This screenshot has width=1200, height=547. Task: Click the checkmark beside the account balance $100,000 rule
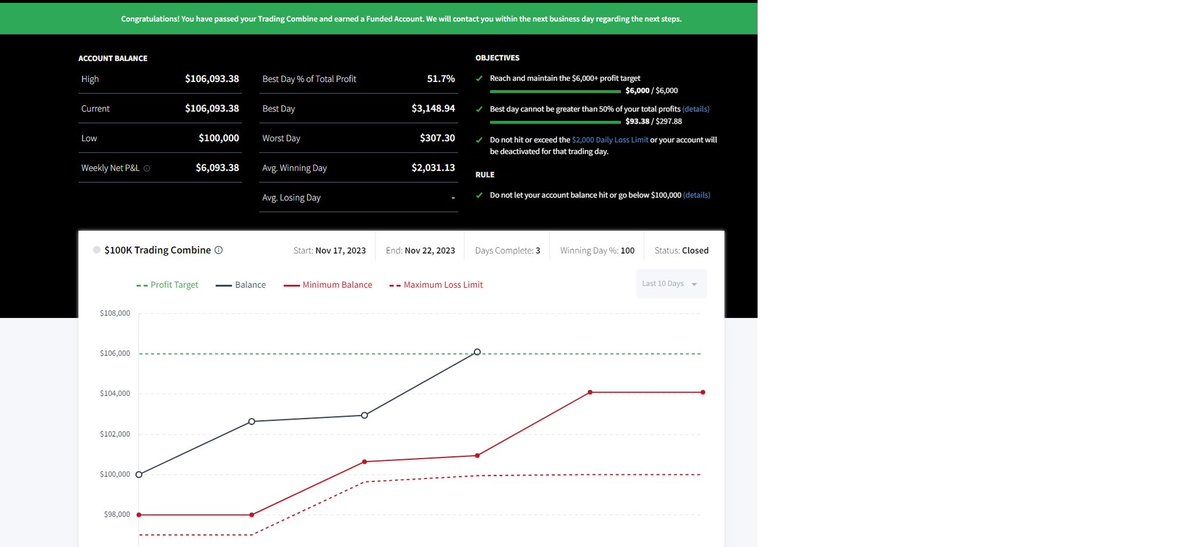tap(481, 195)
